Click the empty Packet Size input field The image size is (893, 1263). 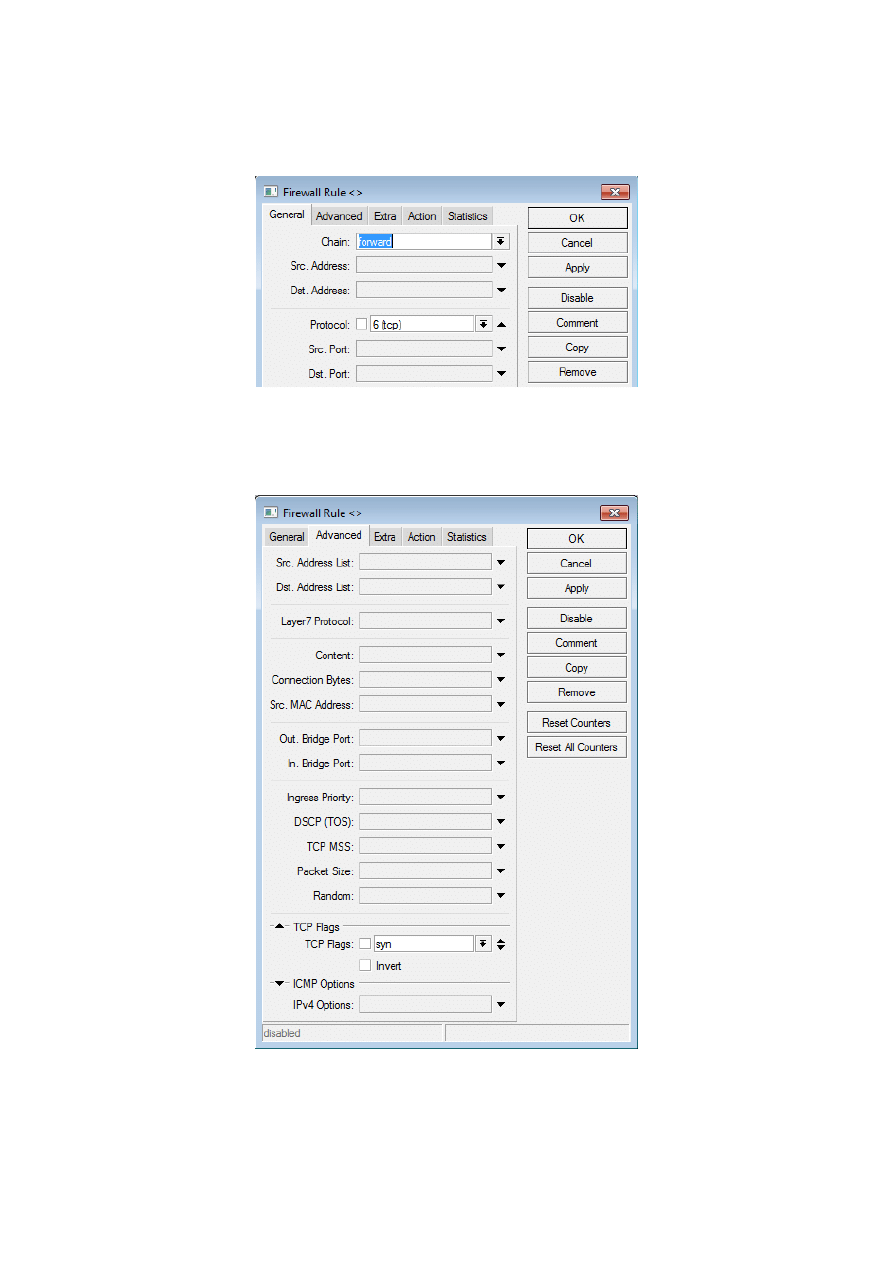[425, 871]
